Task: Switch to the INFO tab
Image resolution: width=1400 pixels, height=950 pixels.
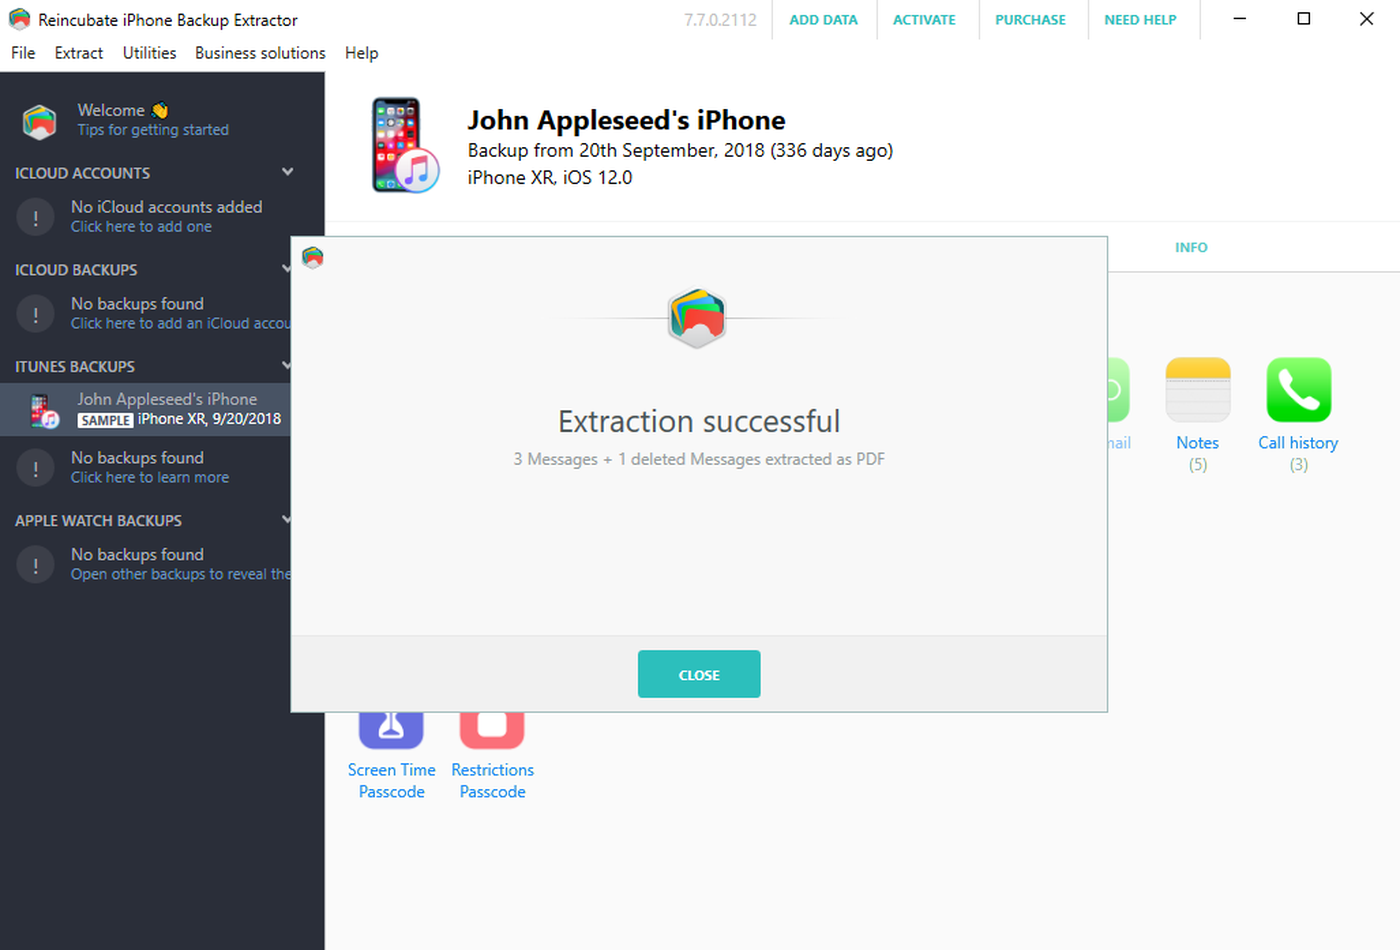Action: click(1190, 247)
